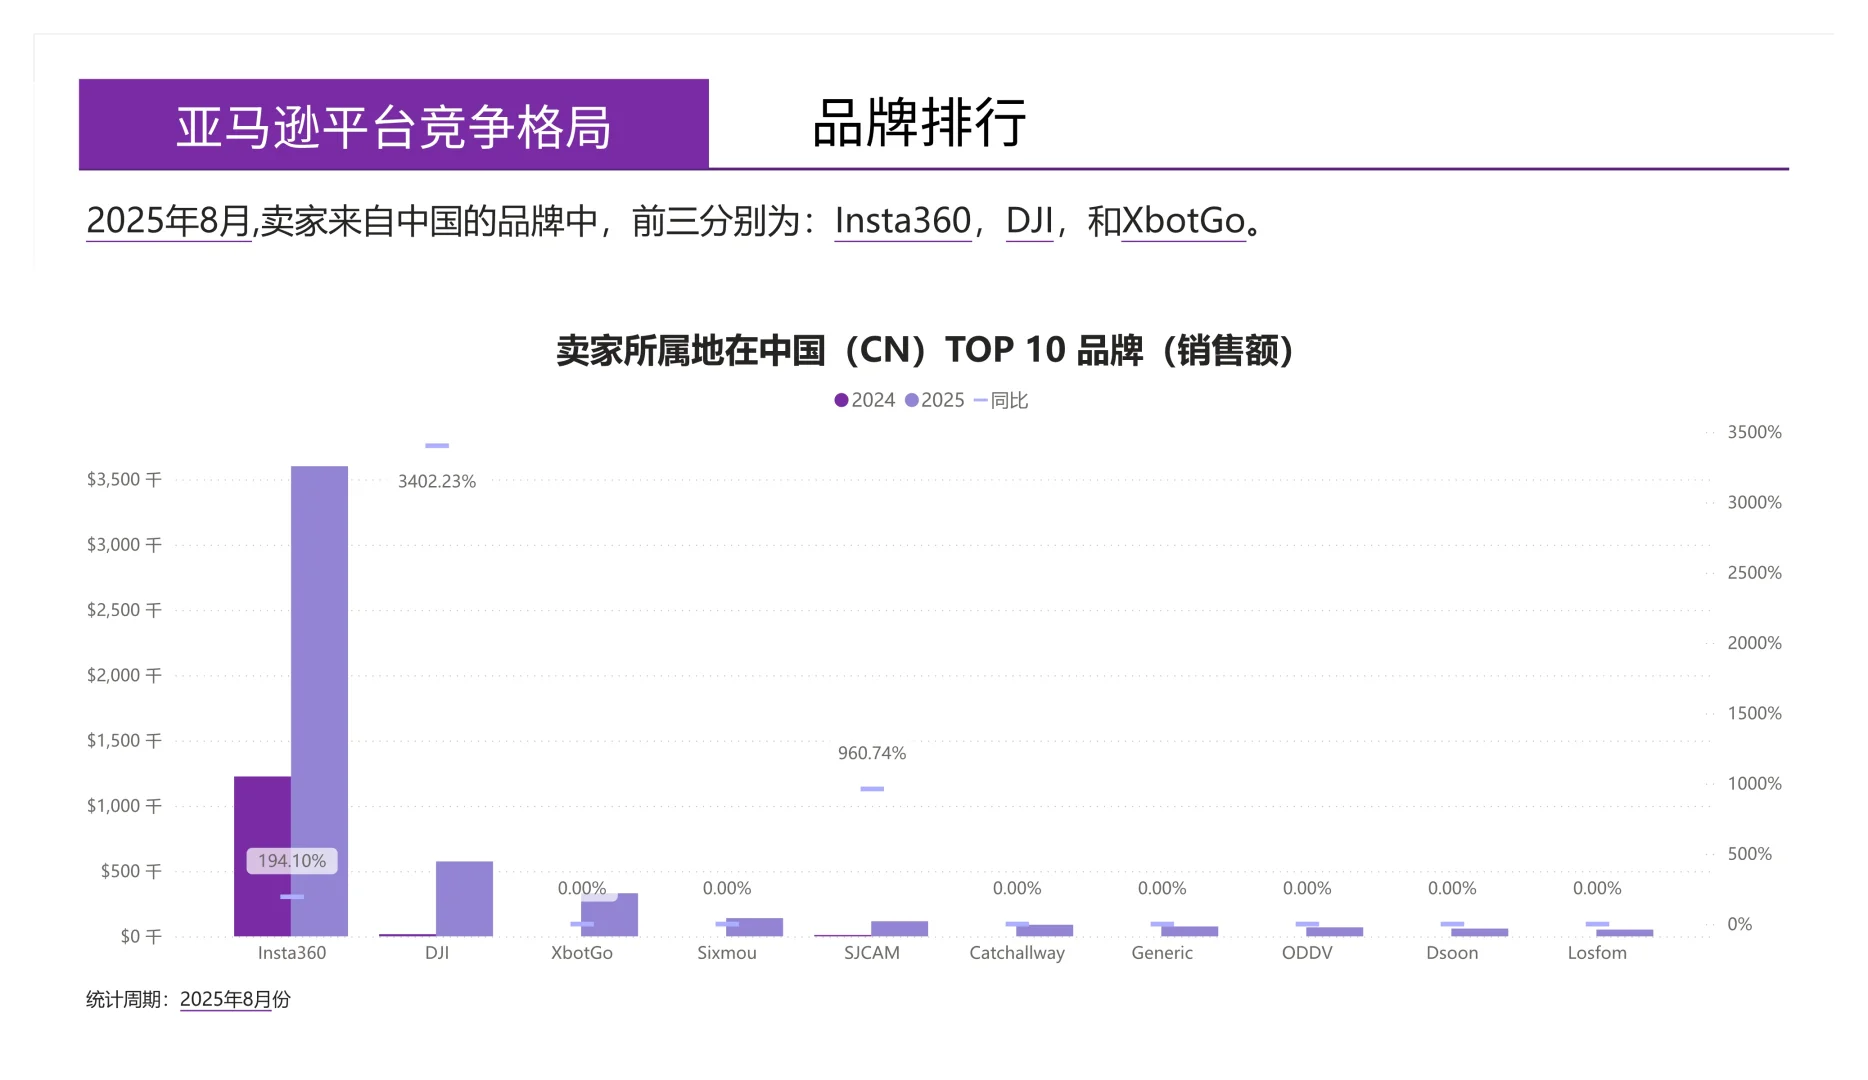Click the 960.74% data label above SJCAM

[872, 753]
